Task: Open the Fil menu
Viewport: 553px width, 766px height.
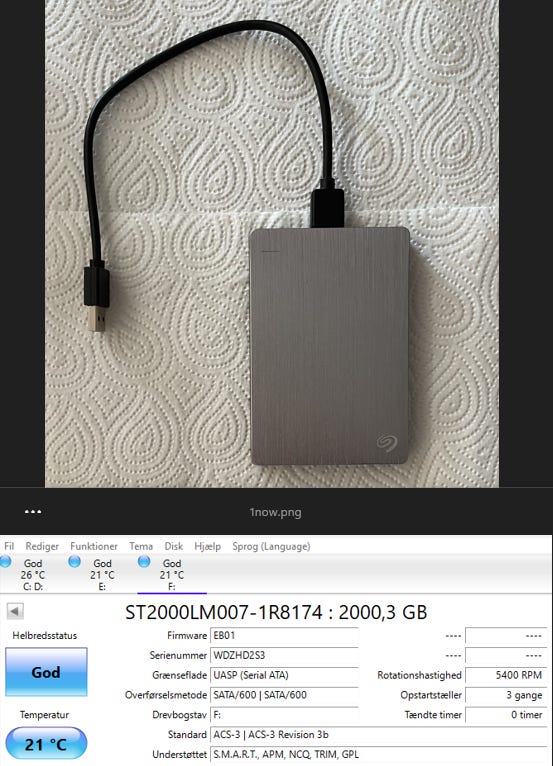Action: pyautogui.click(x=9, y=546)
